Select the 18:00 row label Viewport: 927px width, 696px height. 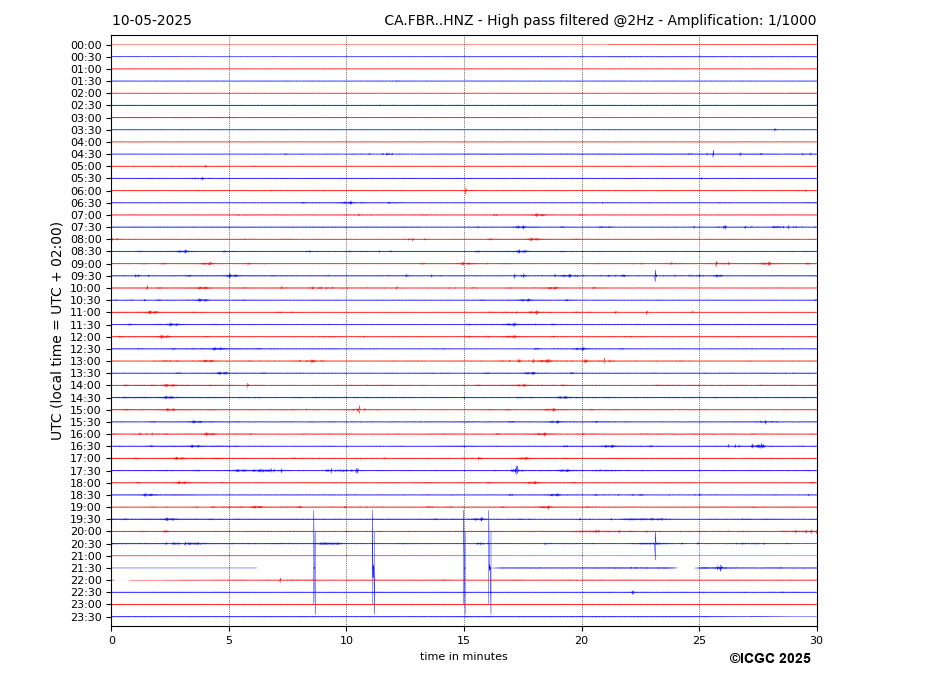86,483
